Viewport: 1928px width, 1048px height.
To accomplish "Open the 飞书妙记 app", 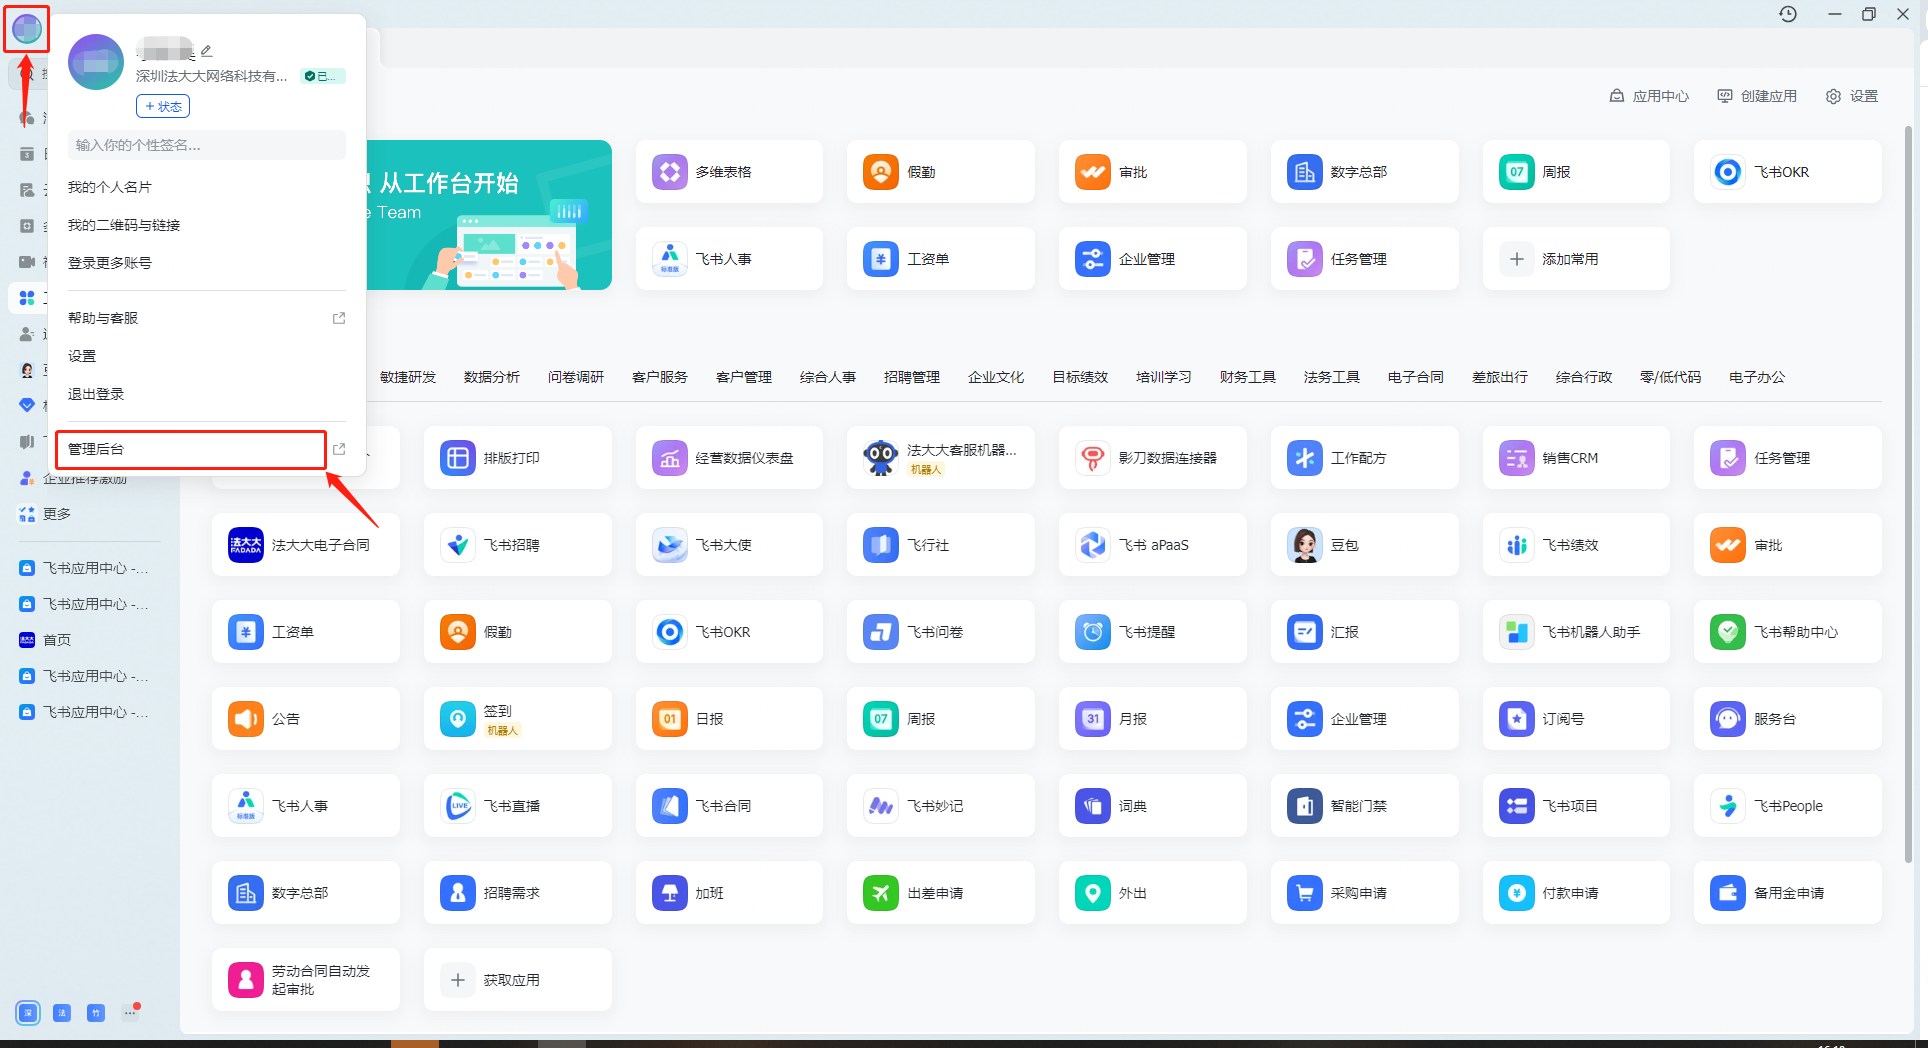I will coord(940,806).
